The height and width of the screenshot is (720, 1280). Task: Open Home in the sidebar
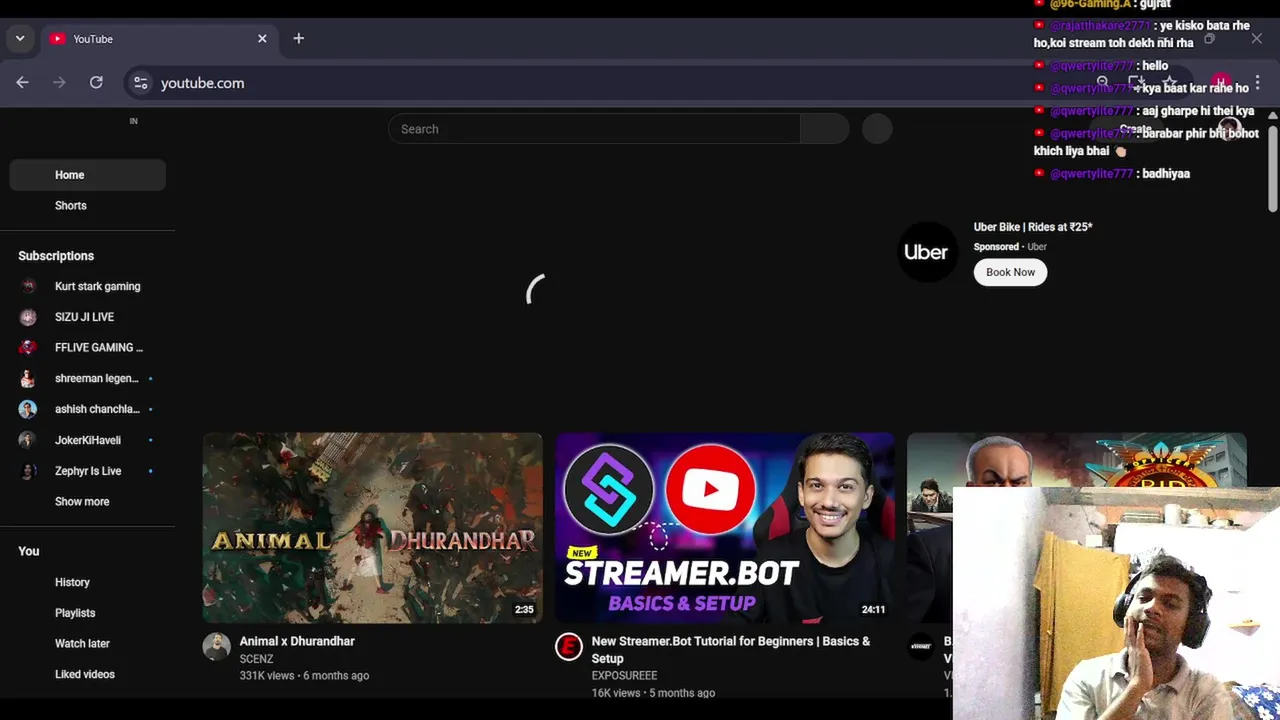pos(88,175)
